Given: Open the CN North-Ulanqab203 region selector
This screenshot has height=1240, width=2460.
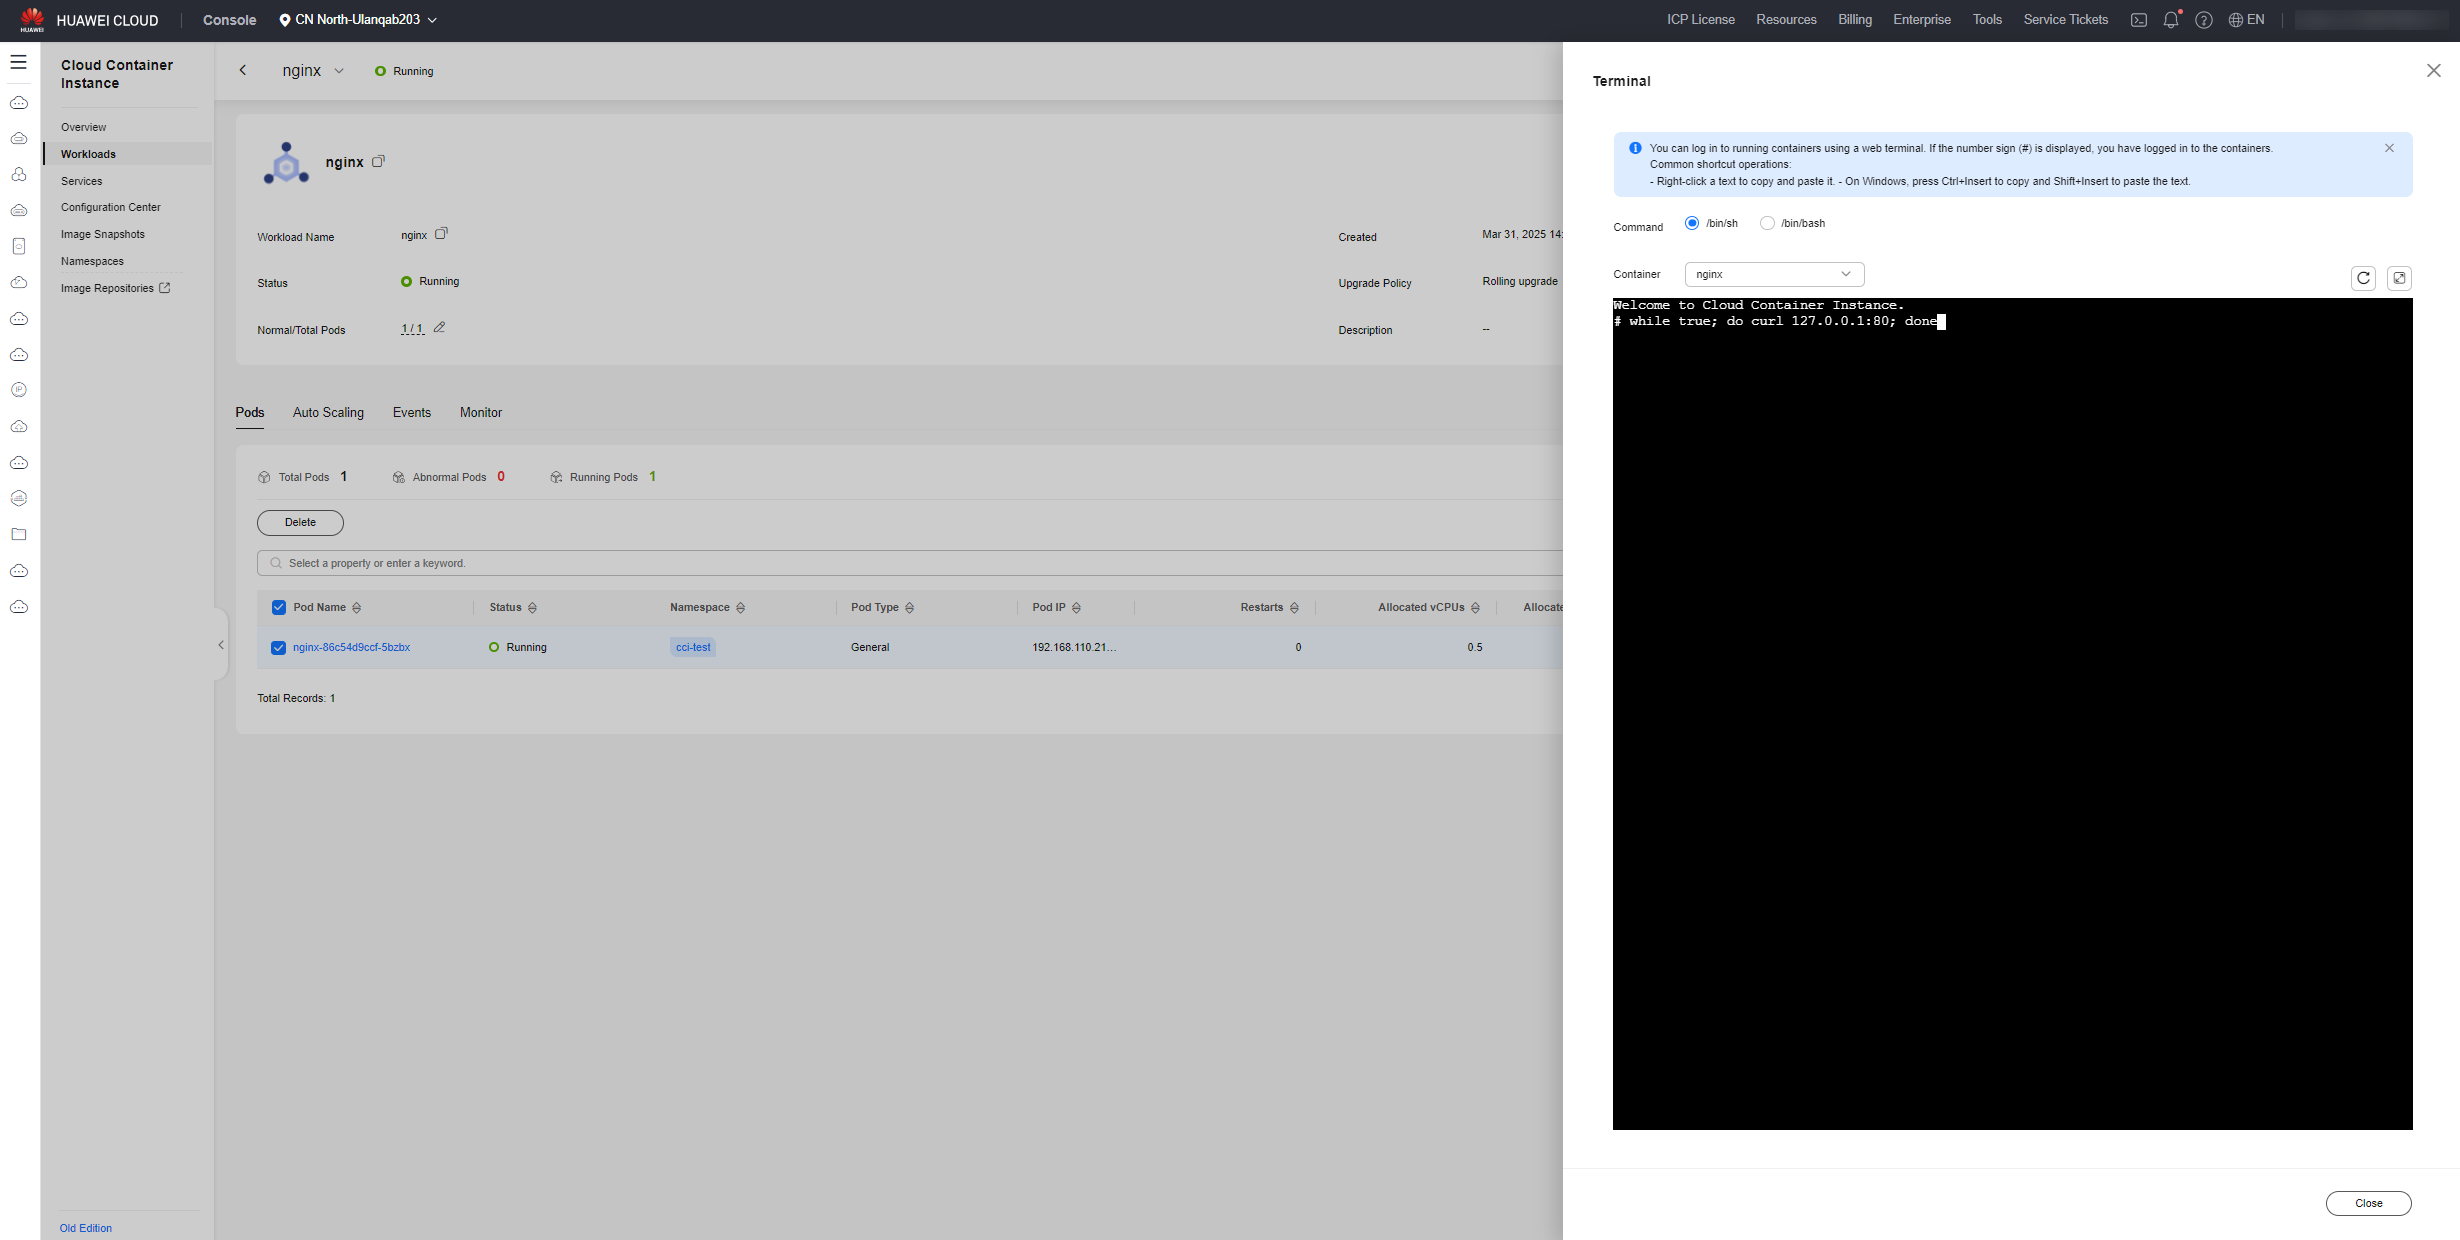Looking at the screenshot, I should [358, 20].
